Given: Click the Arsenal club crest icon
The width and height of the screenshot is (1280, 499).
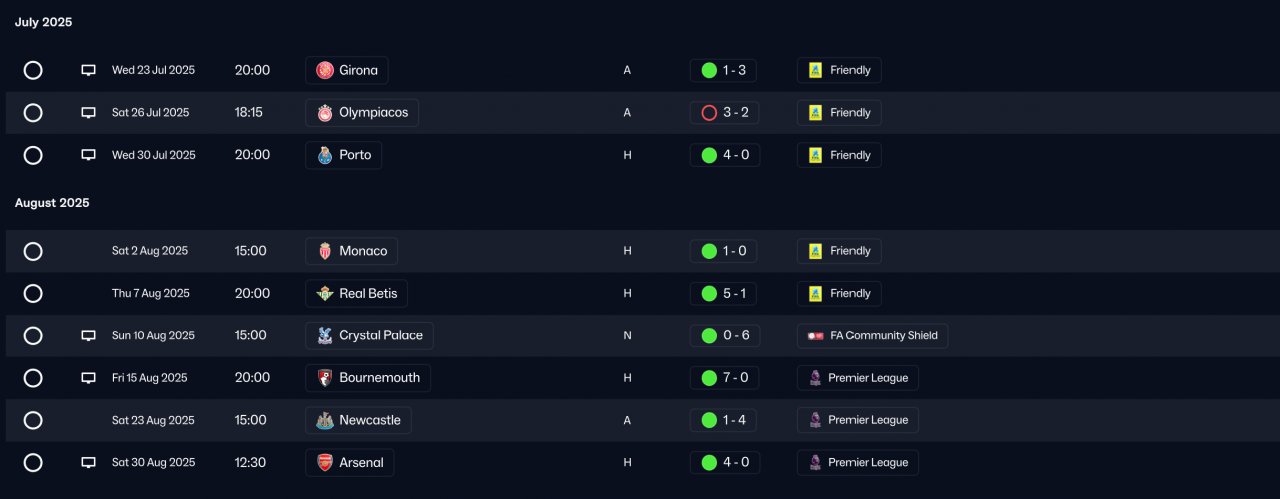Looking at the screenshot, I should point(325,463).
